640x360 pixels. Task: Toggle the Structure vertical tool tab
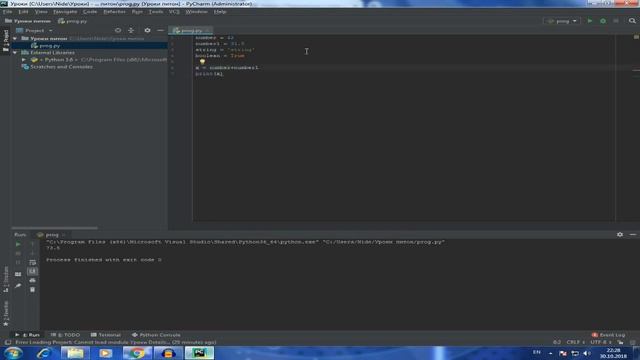[x=6, y=279]
